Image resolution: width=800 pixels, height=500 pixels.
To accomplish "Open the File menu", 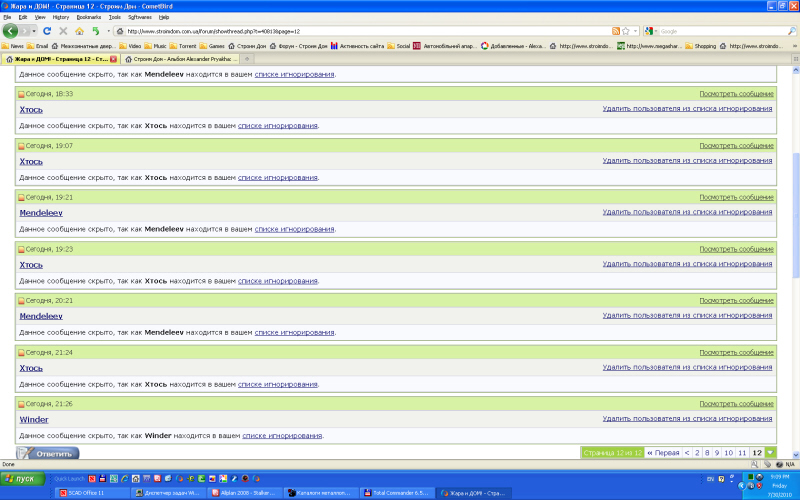I will click(x=7, y=17).
